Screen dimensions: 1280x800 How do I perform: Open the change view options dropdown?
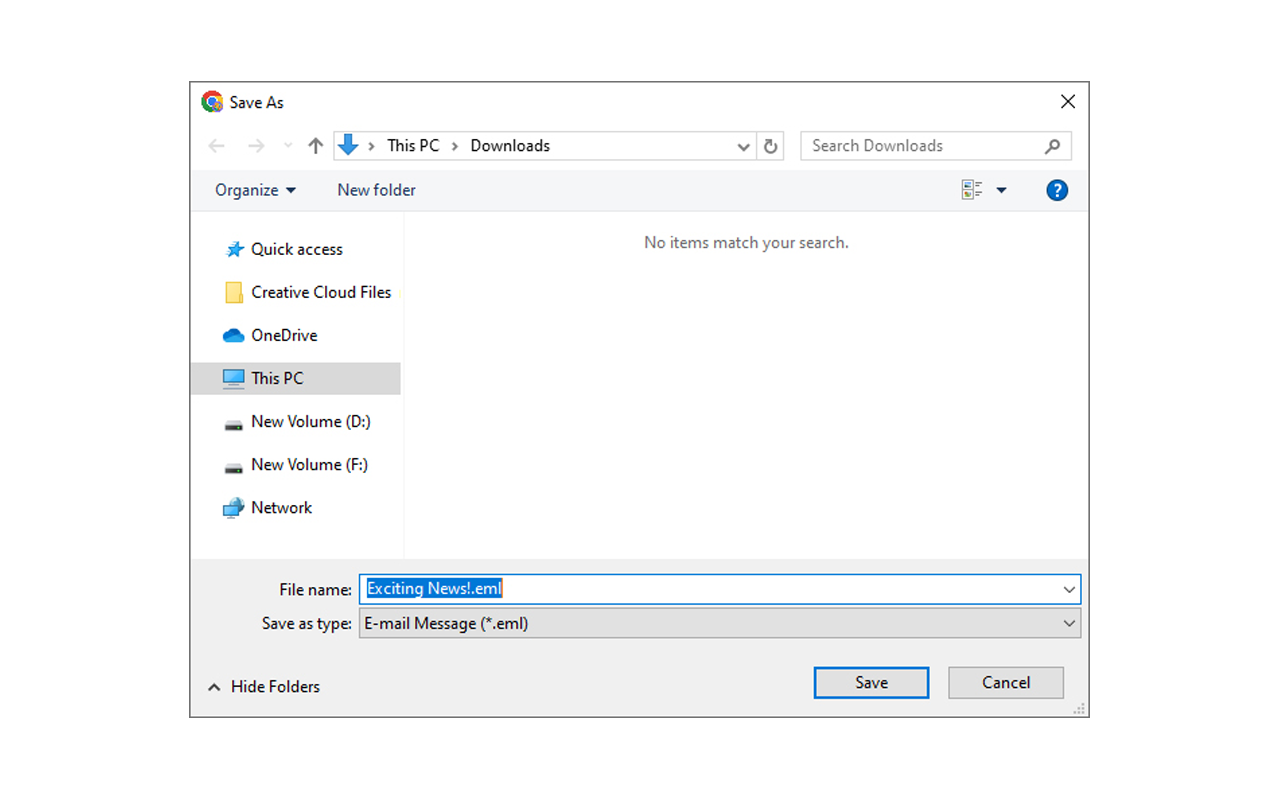click(1001, 189)
